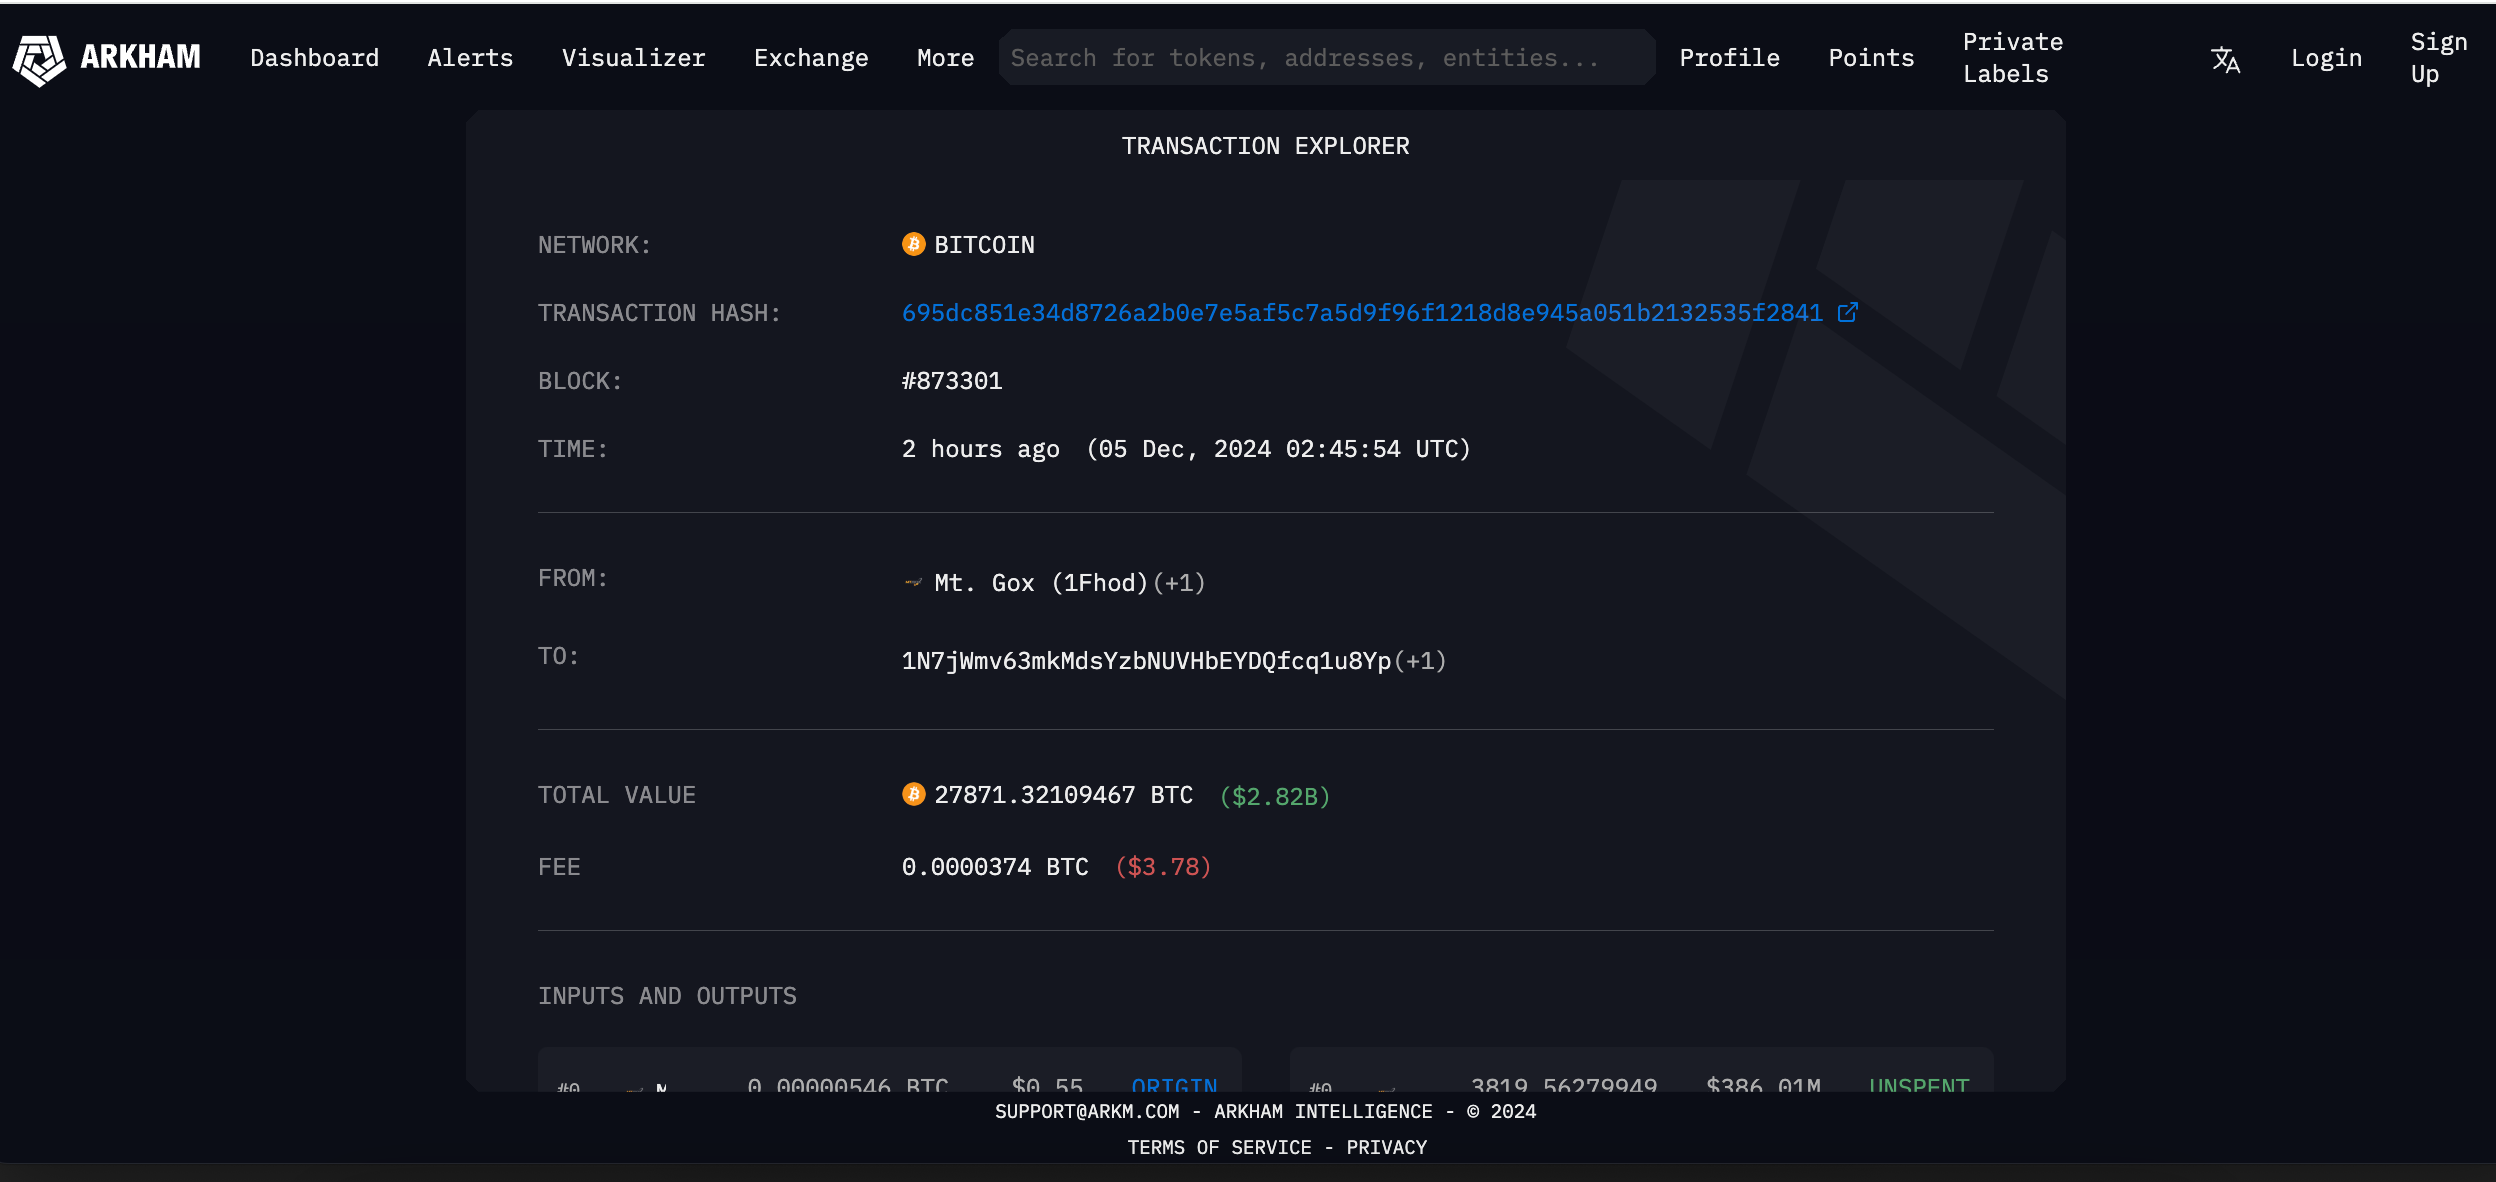The image size is (2496, 1182).
Task: Navigate to the Exchange page
Action: (x=811, y=58)
